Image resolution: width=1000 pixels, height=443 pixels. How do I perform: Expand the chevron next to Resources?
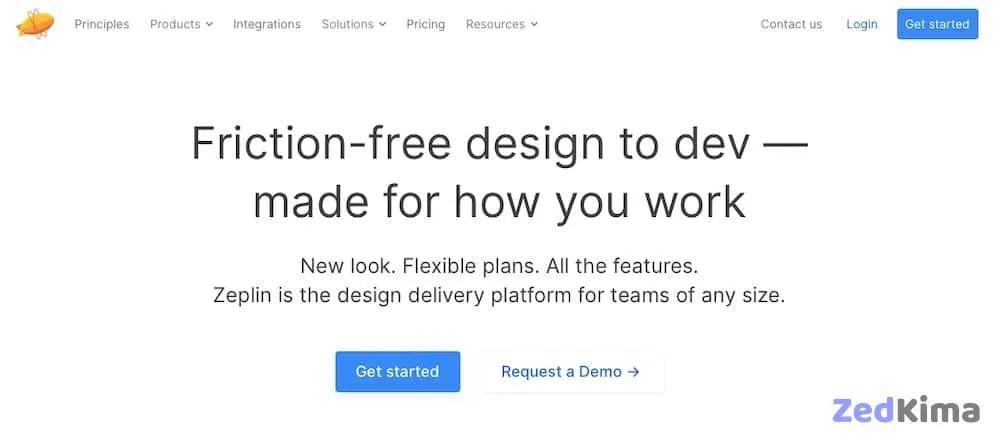point(534,24)
